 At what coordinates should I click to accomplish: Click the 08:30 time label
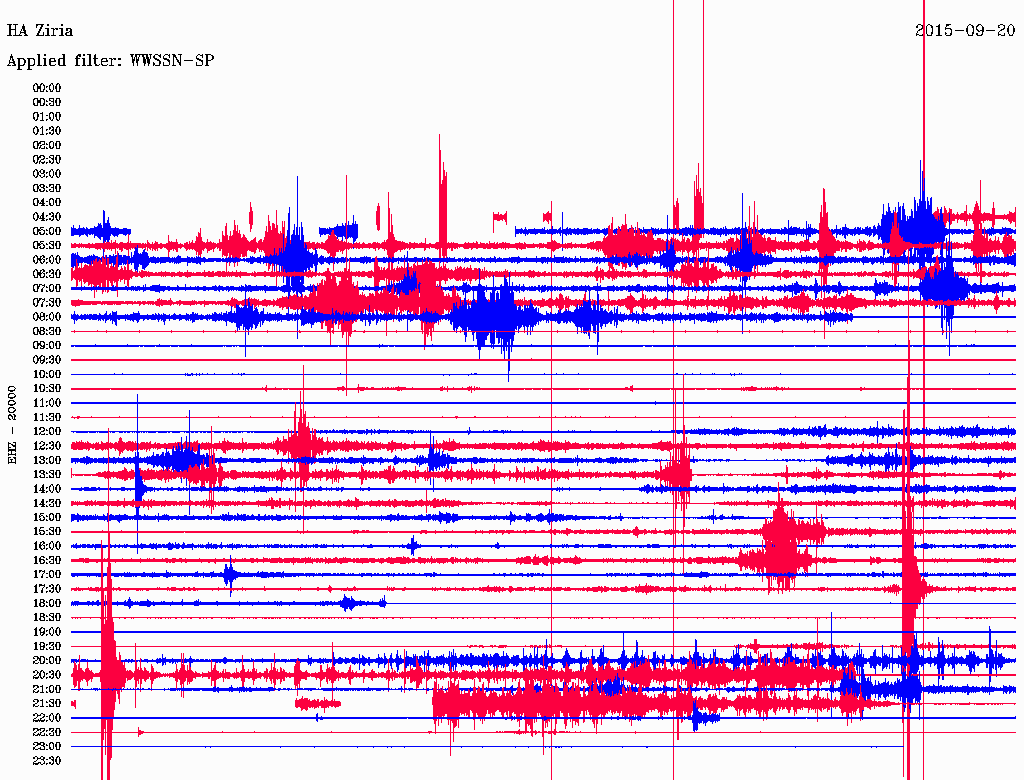[47, 332]
